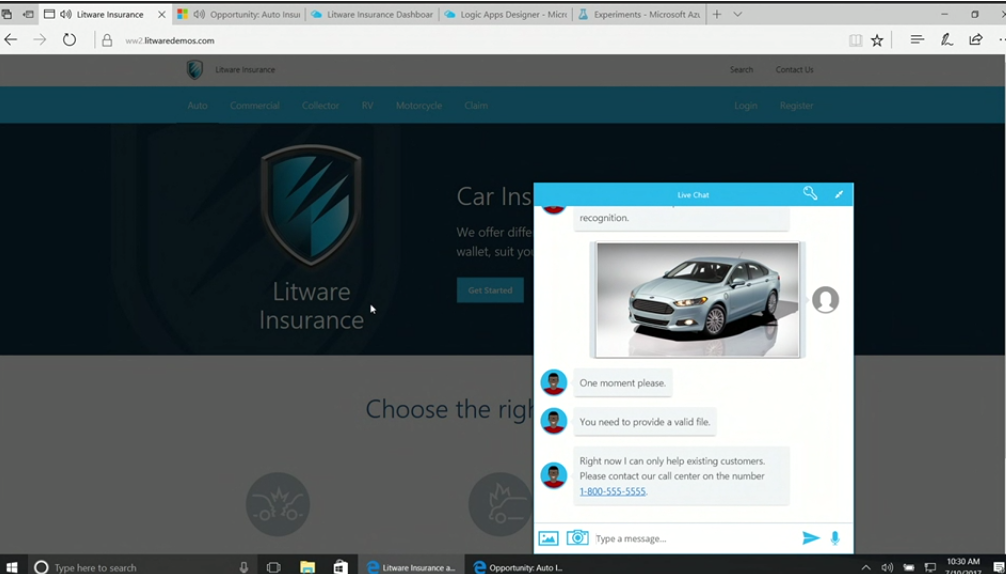
Task: Switch to Experiments - Microsoft Azure tab
Action: (x=638, y=14)
